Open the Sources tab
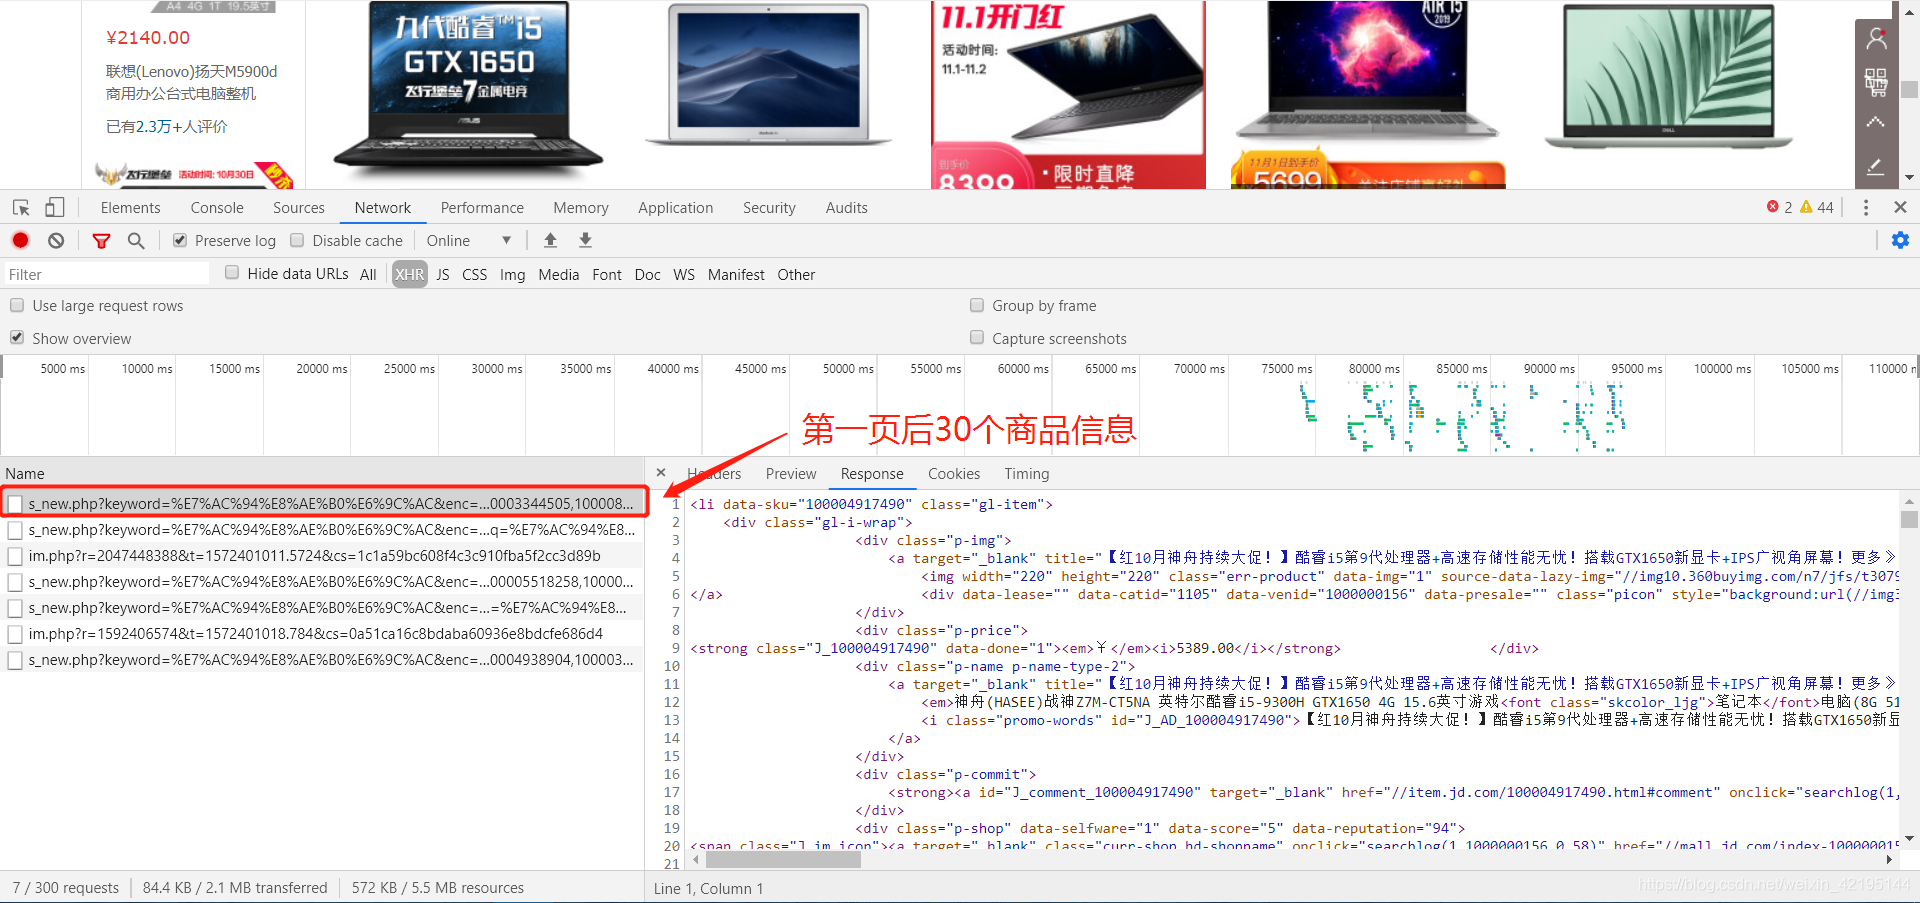1920x903 pixels. [299, 207]
